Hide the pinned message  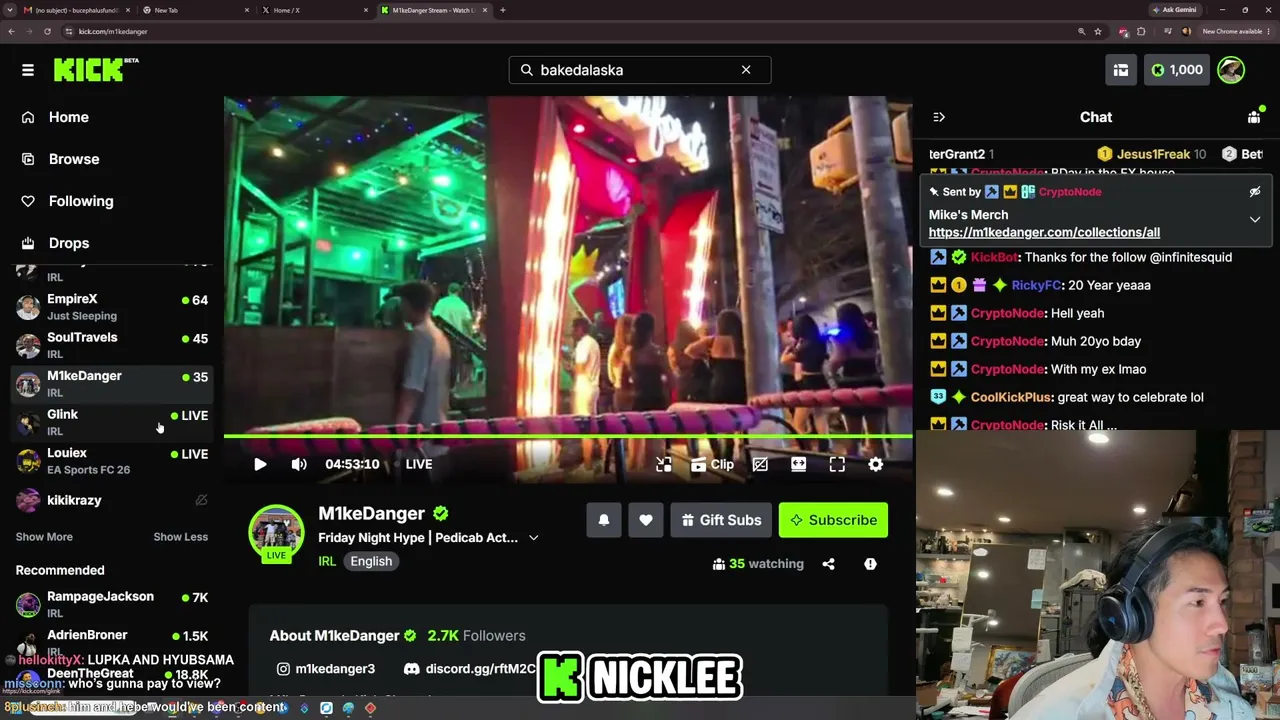1255,192
